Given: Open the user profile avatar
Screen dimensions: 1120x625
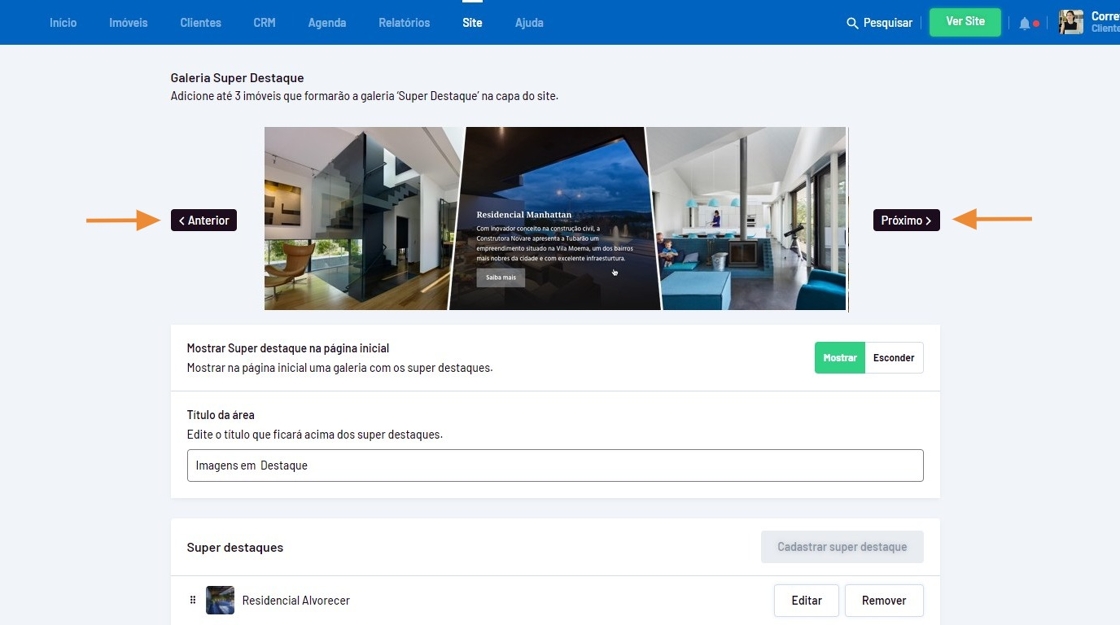Looking at the screenshot, I should tap(1071, 22).
